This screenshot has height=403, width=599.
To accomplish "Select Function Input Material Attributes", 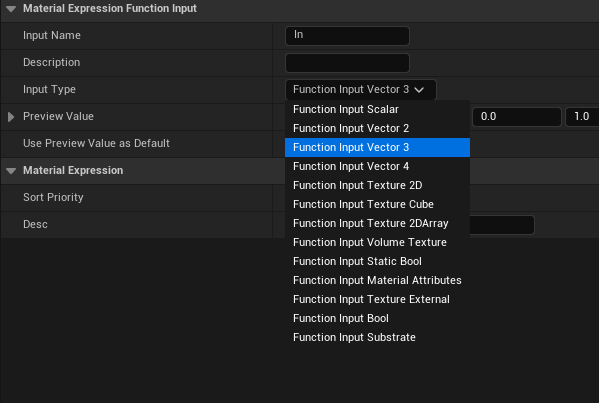I will pos(377,280).
